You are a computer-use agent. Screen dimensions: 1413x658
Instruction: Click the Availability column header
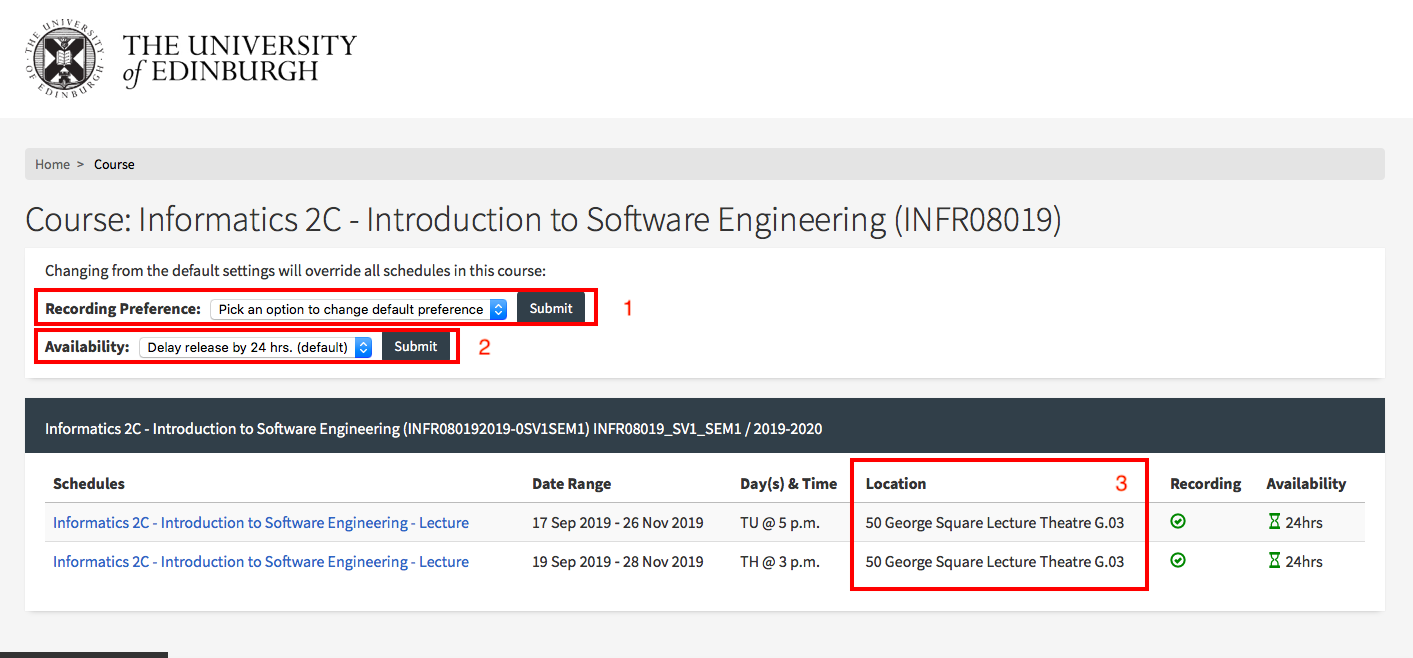pyautogui.click(x=1306, y=483)
